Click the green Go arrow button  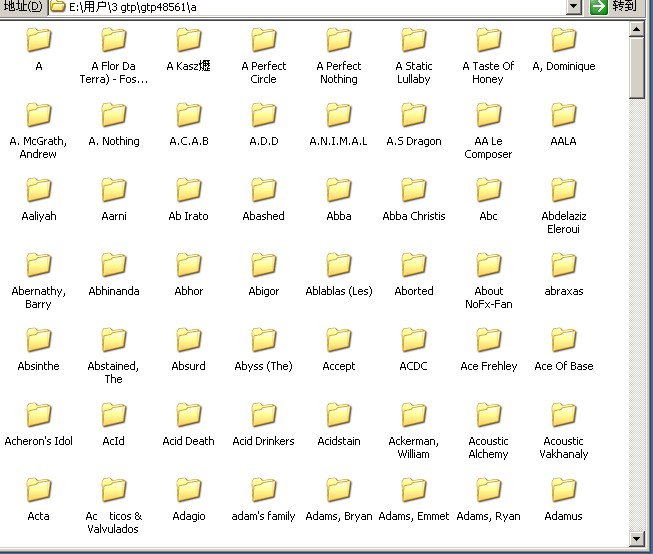[x=599, y=7]
